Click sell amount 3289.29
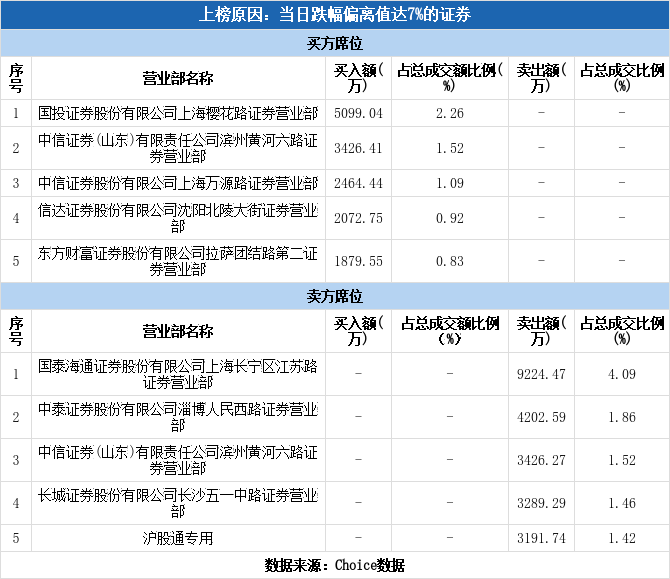Screen dimensions: 670x579 tap(541, 503)
